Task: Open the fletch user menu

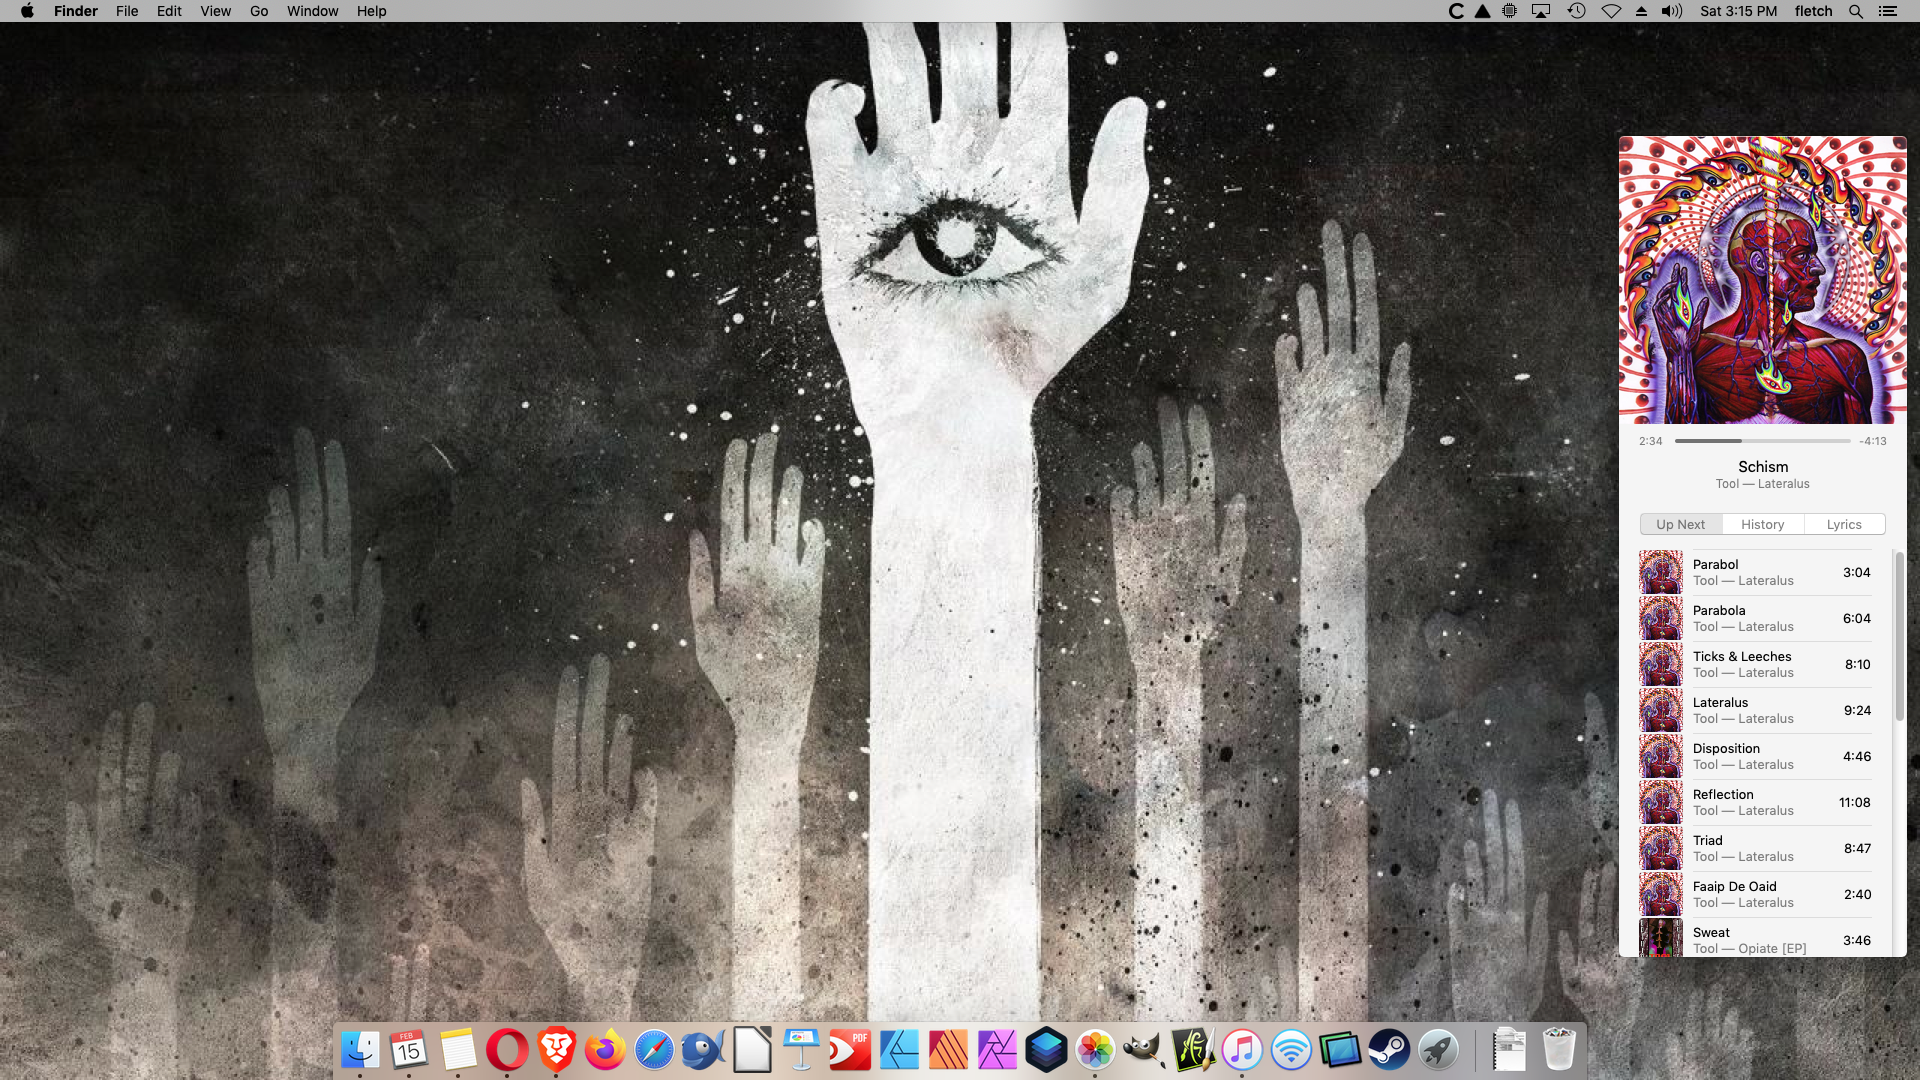Action: 1813,11
